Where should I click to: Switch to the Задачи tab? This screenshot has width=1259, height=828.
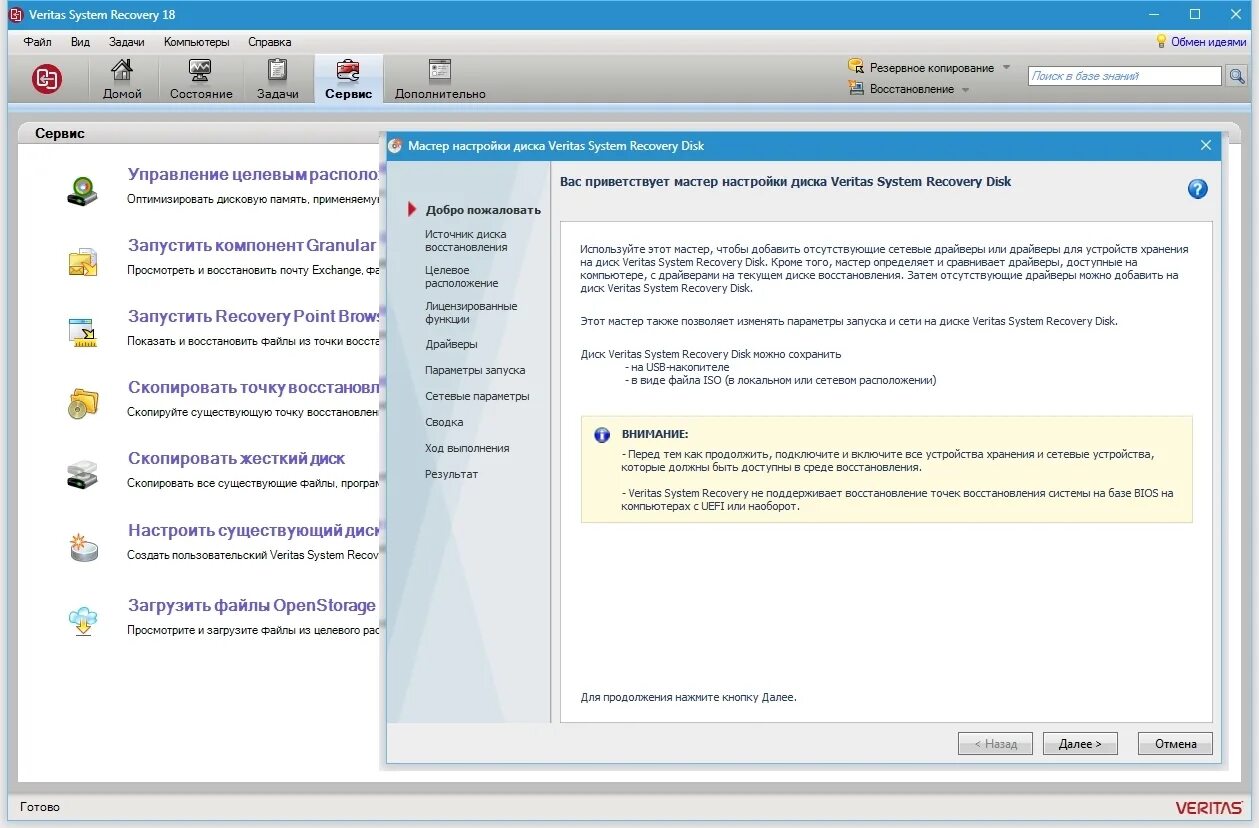click(x=277, y=79)
